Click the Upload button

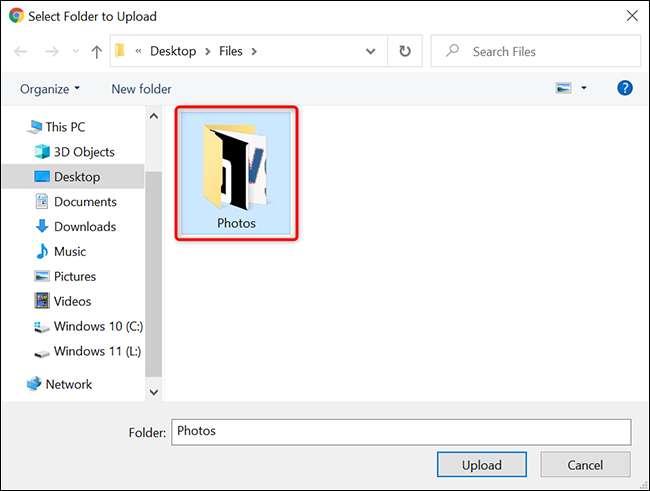tap(482, 465)
